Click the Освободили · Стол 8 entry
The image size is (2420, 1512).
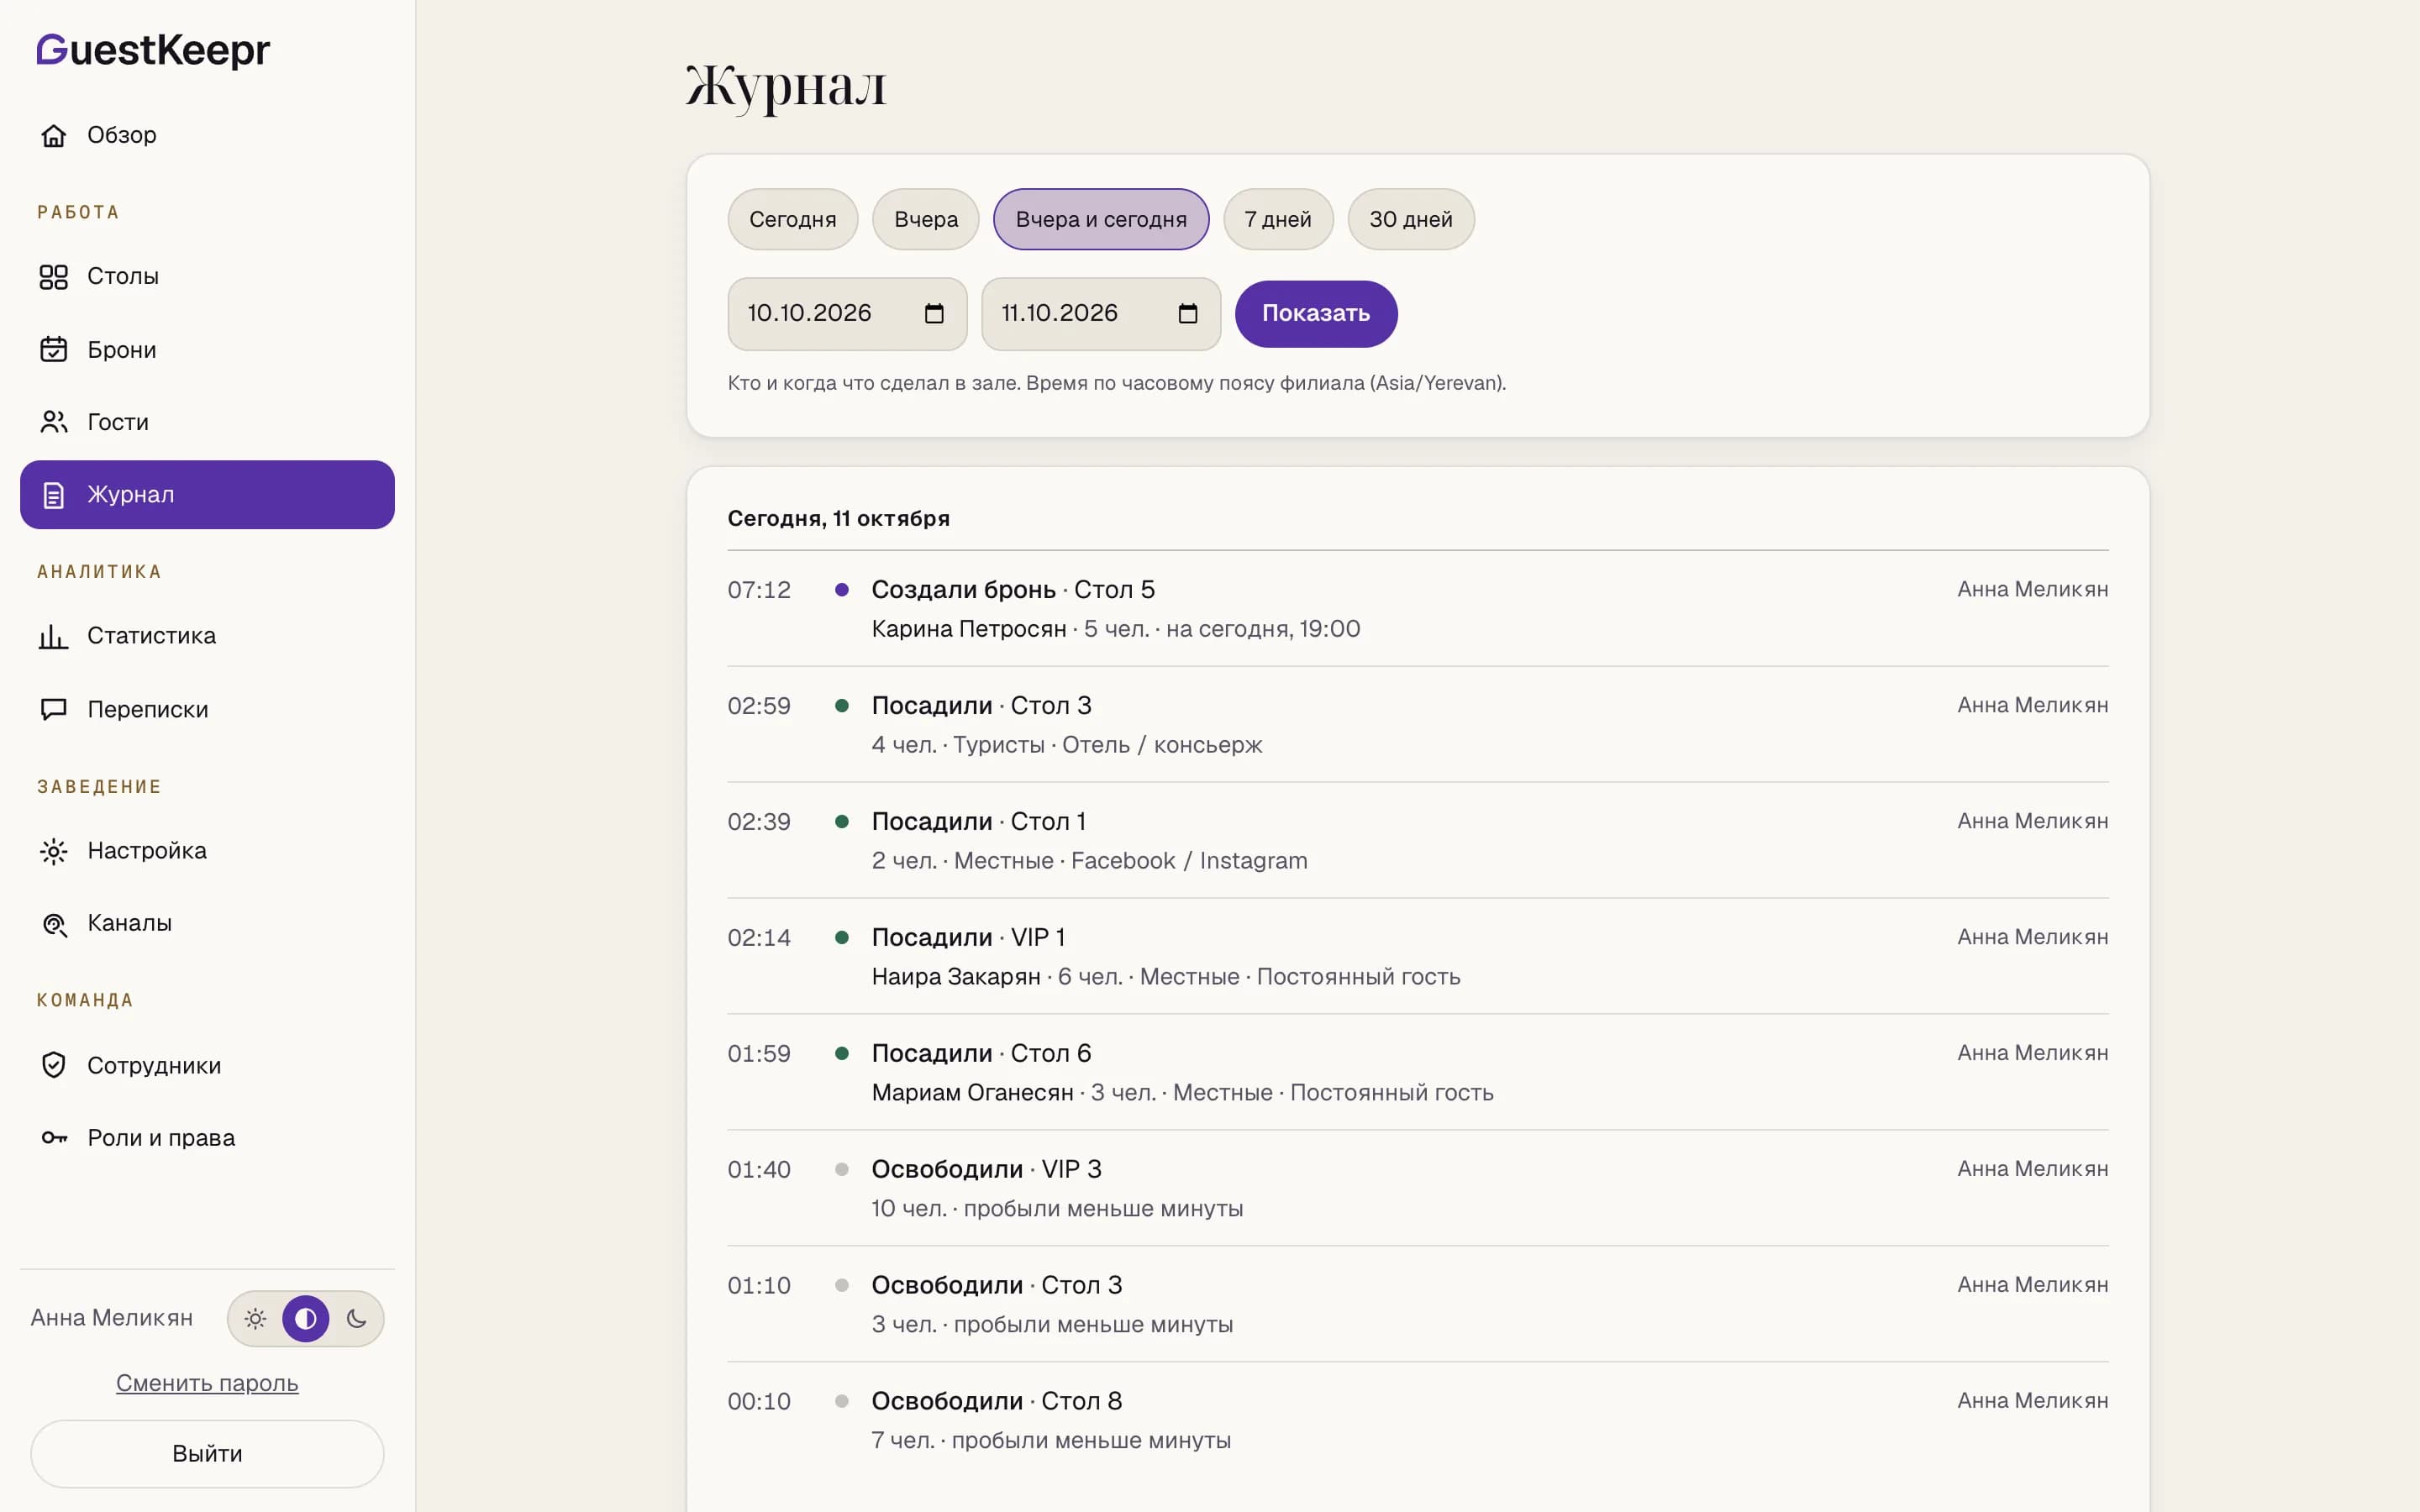1418,1421
